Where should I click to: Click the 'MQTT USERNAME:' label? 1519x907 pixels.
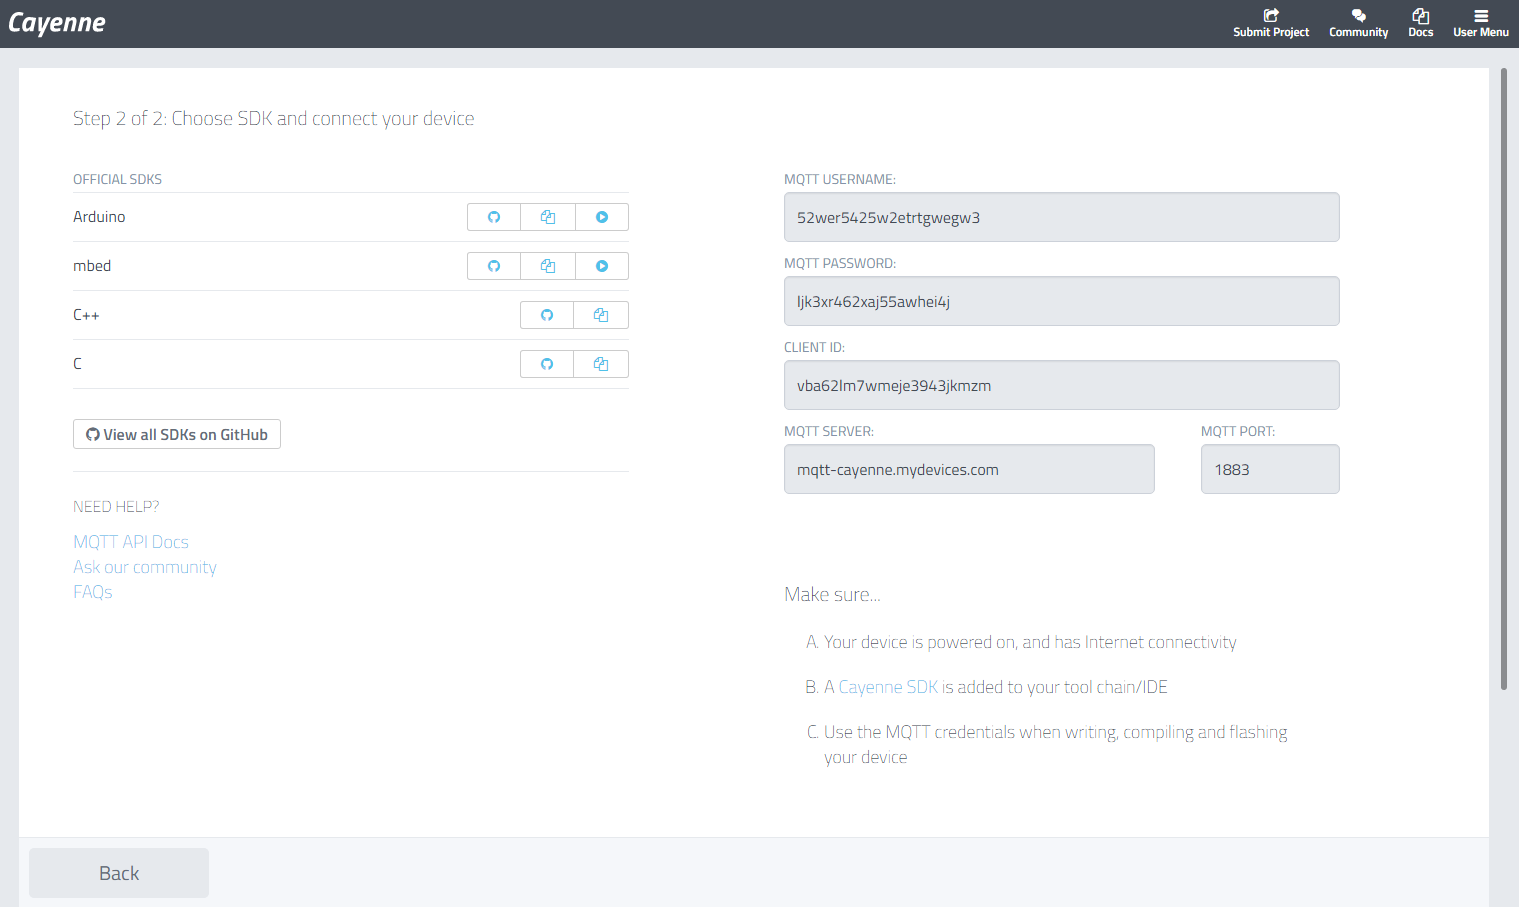pos(840,179)
